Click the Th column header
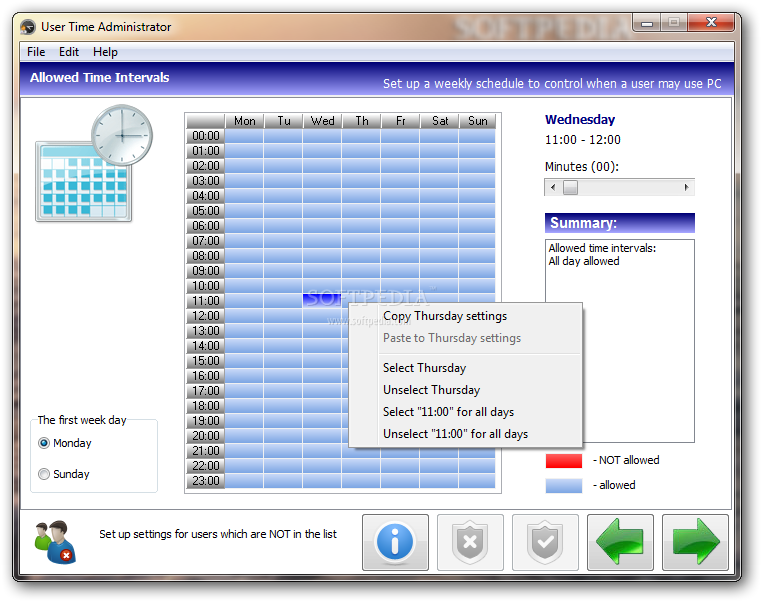This screenshot has height=602, width=762. (x=362, y=120)
